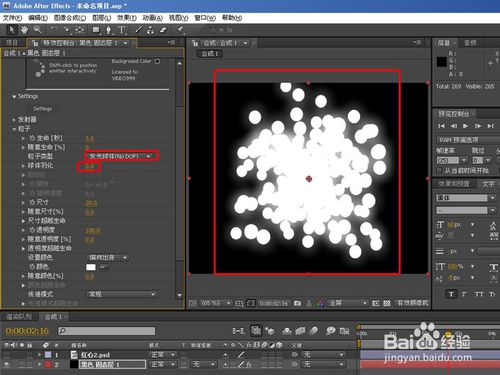Play the preview in 预览控制台
Image resolution: width=500 pixels, height=375 pixels.
click(466, 126)
